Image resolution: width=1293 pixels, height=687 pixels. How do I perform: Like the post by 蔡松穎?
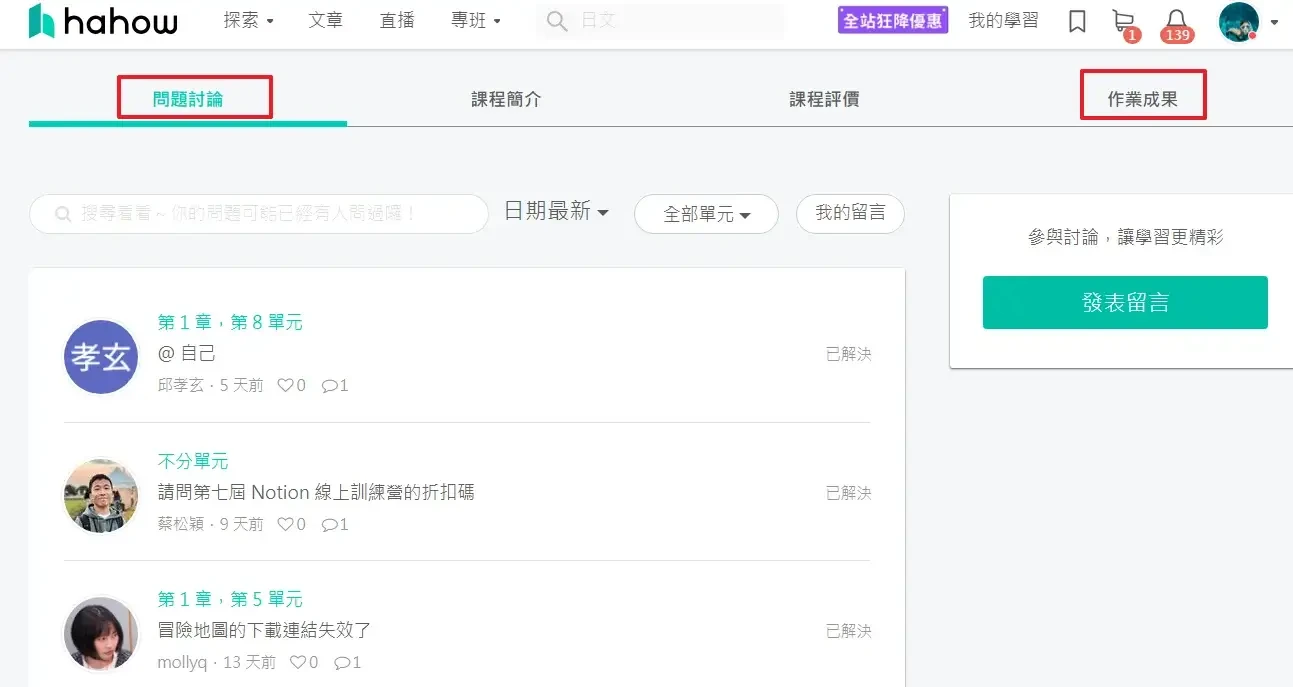point(285,524)
